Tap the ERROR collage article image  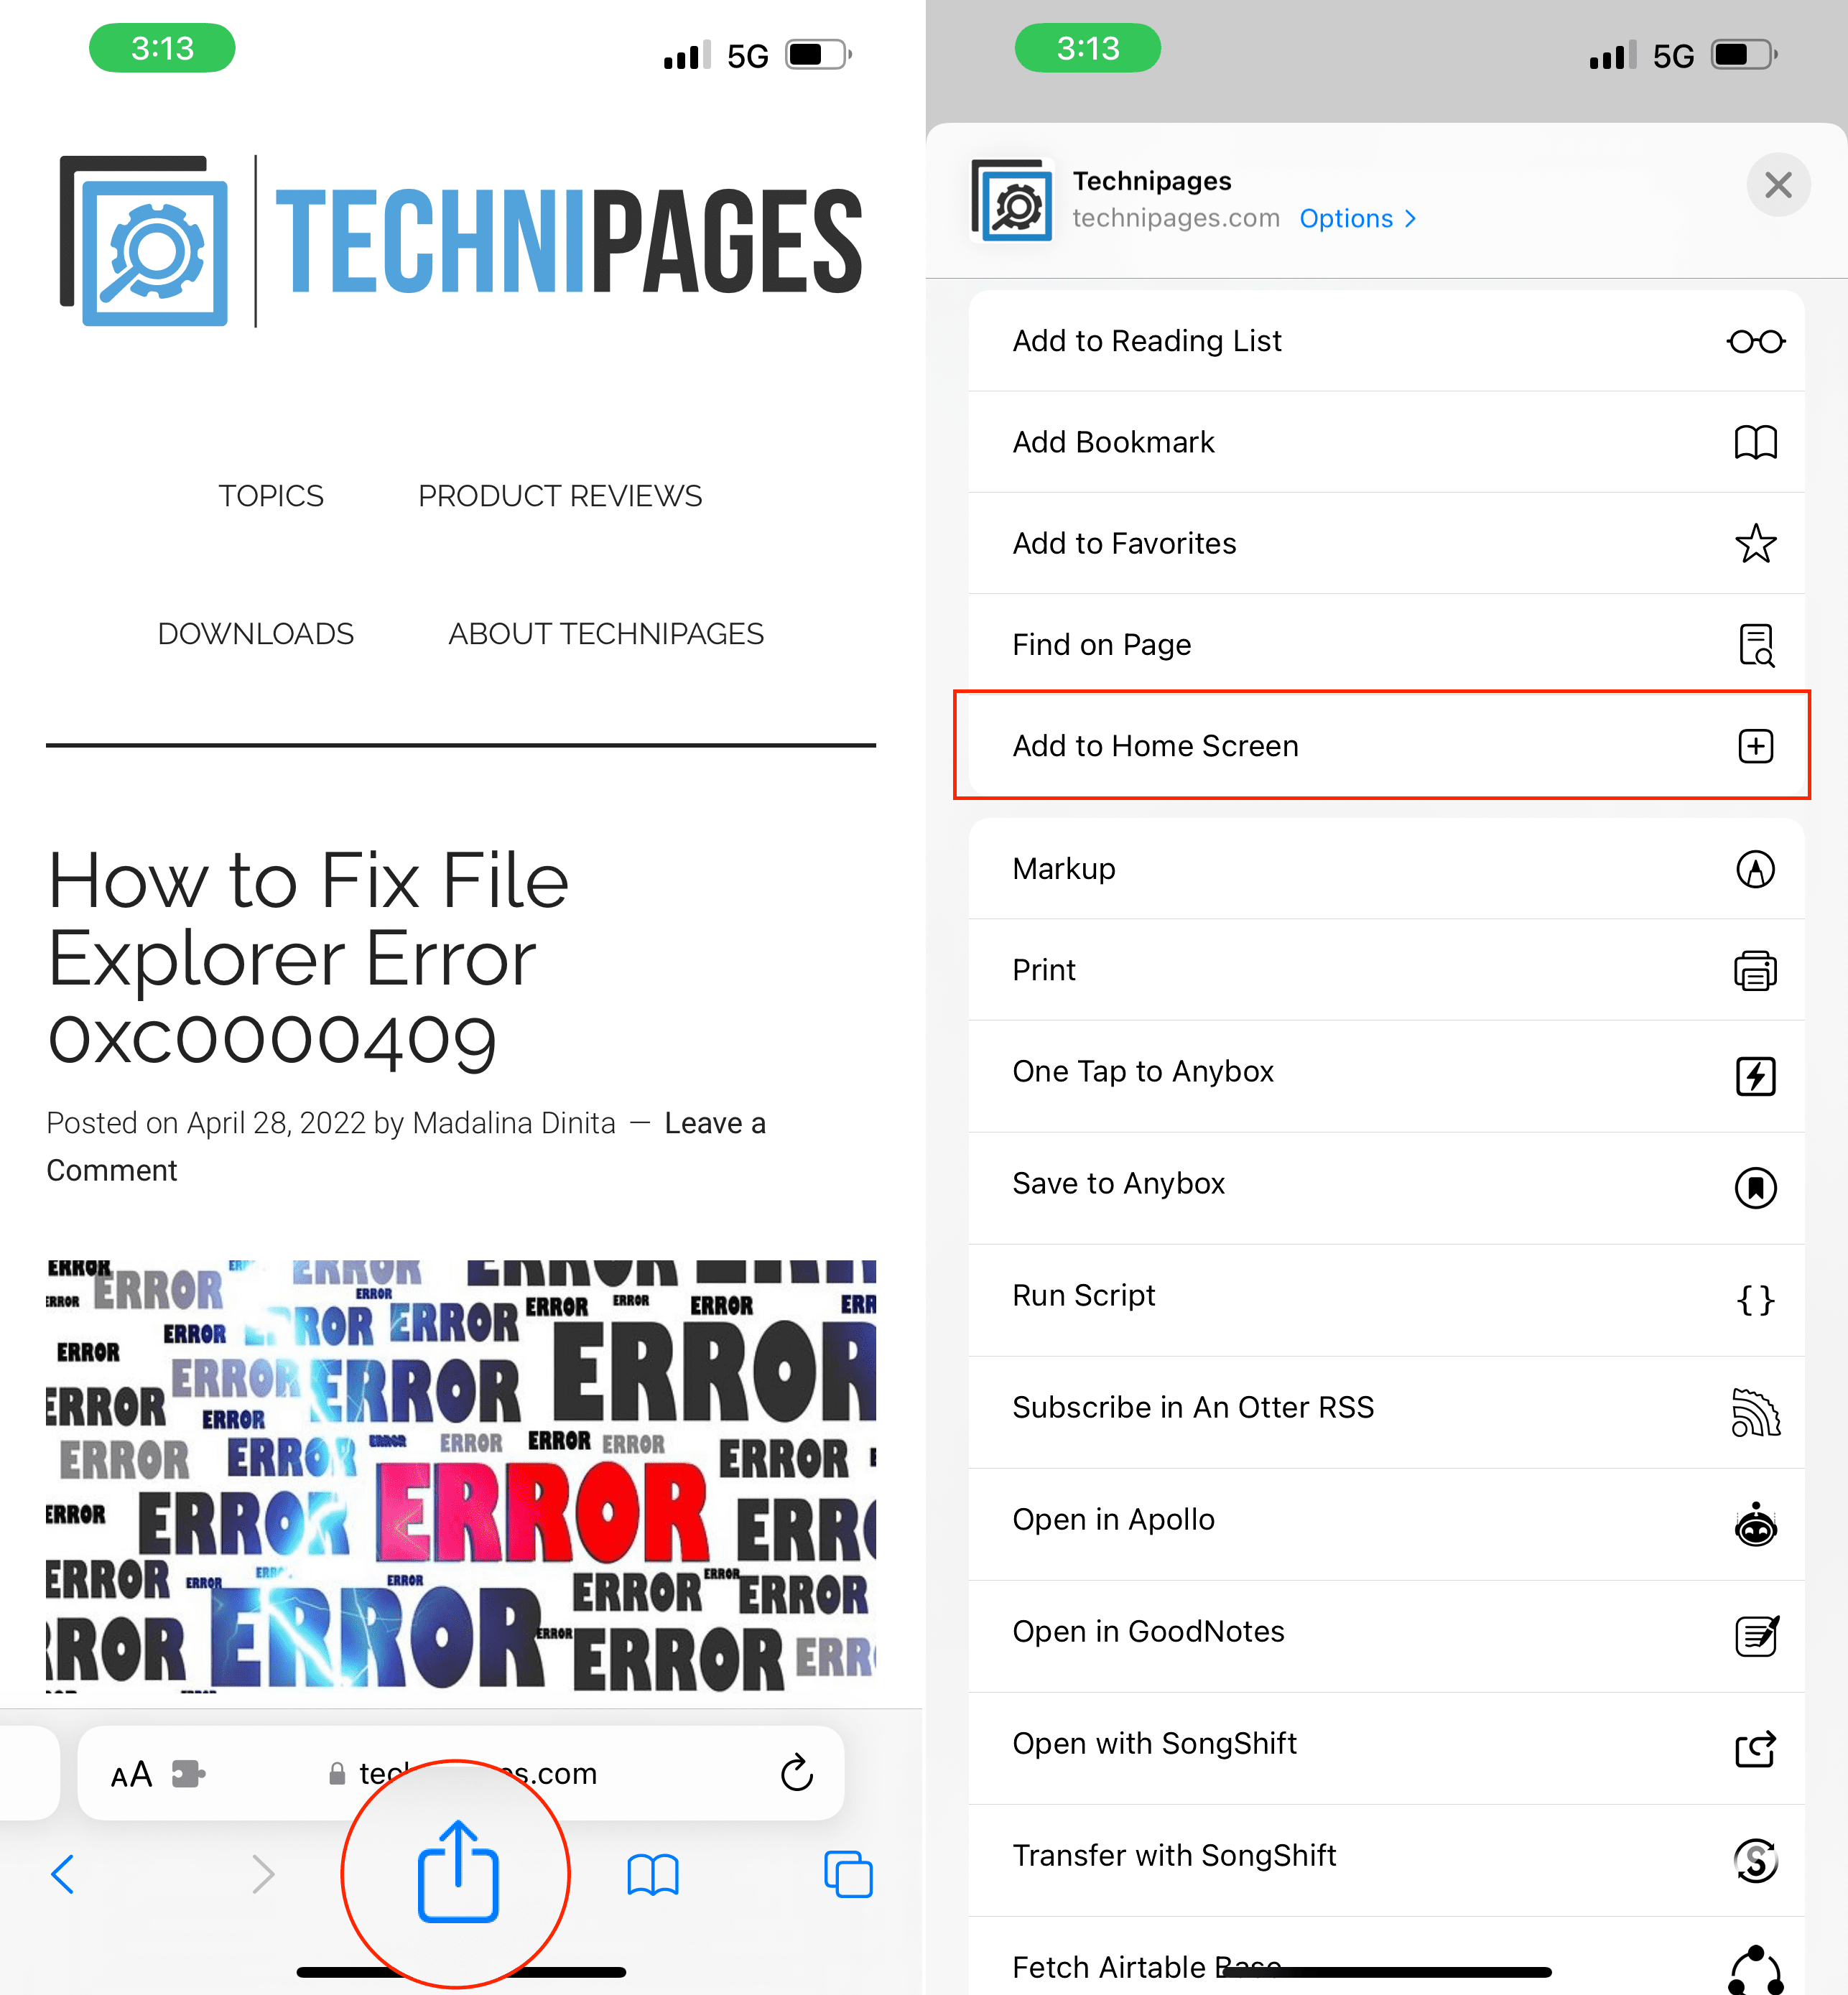[x=461, y=1476]
